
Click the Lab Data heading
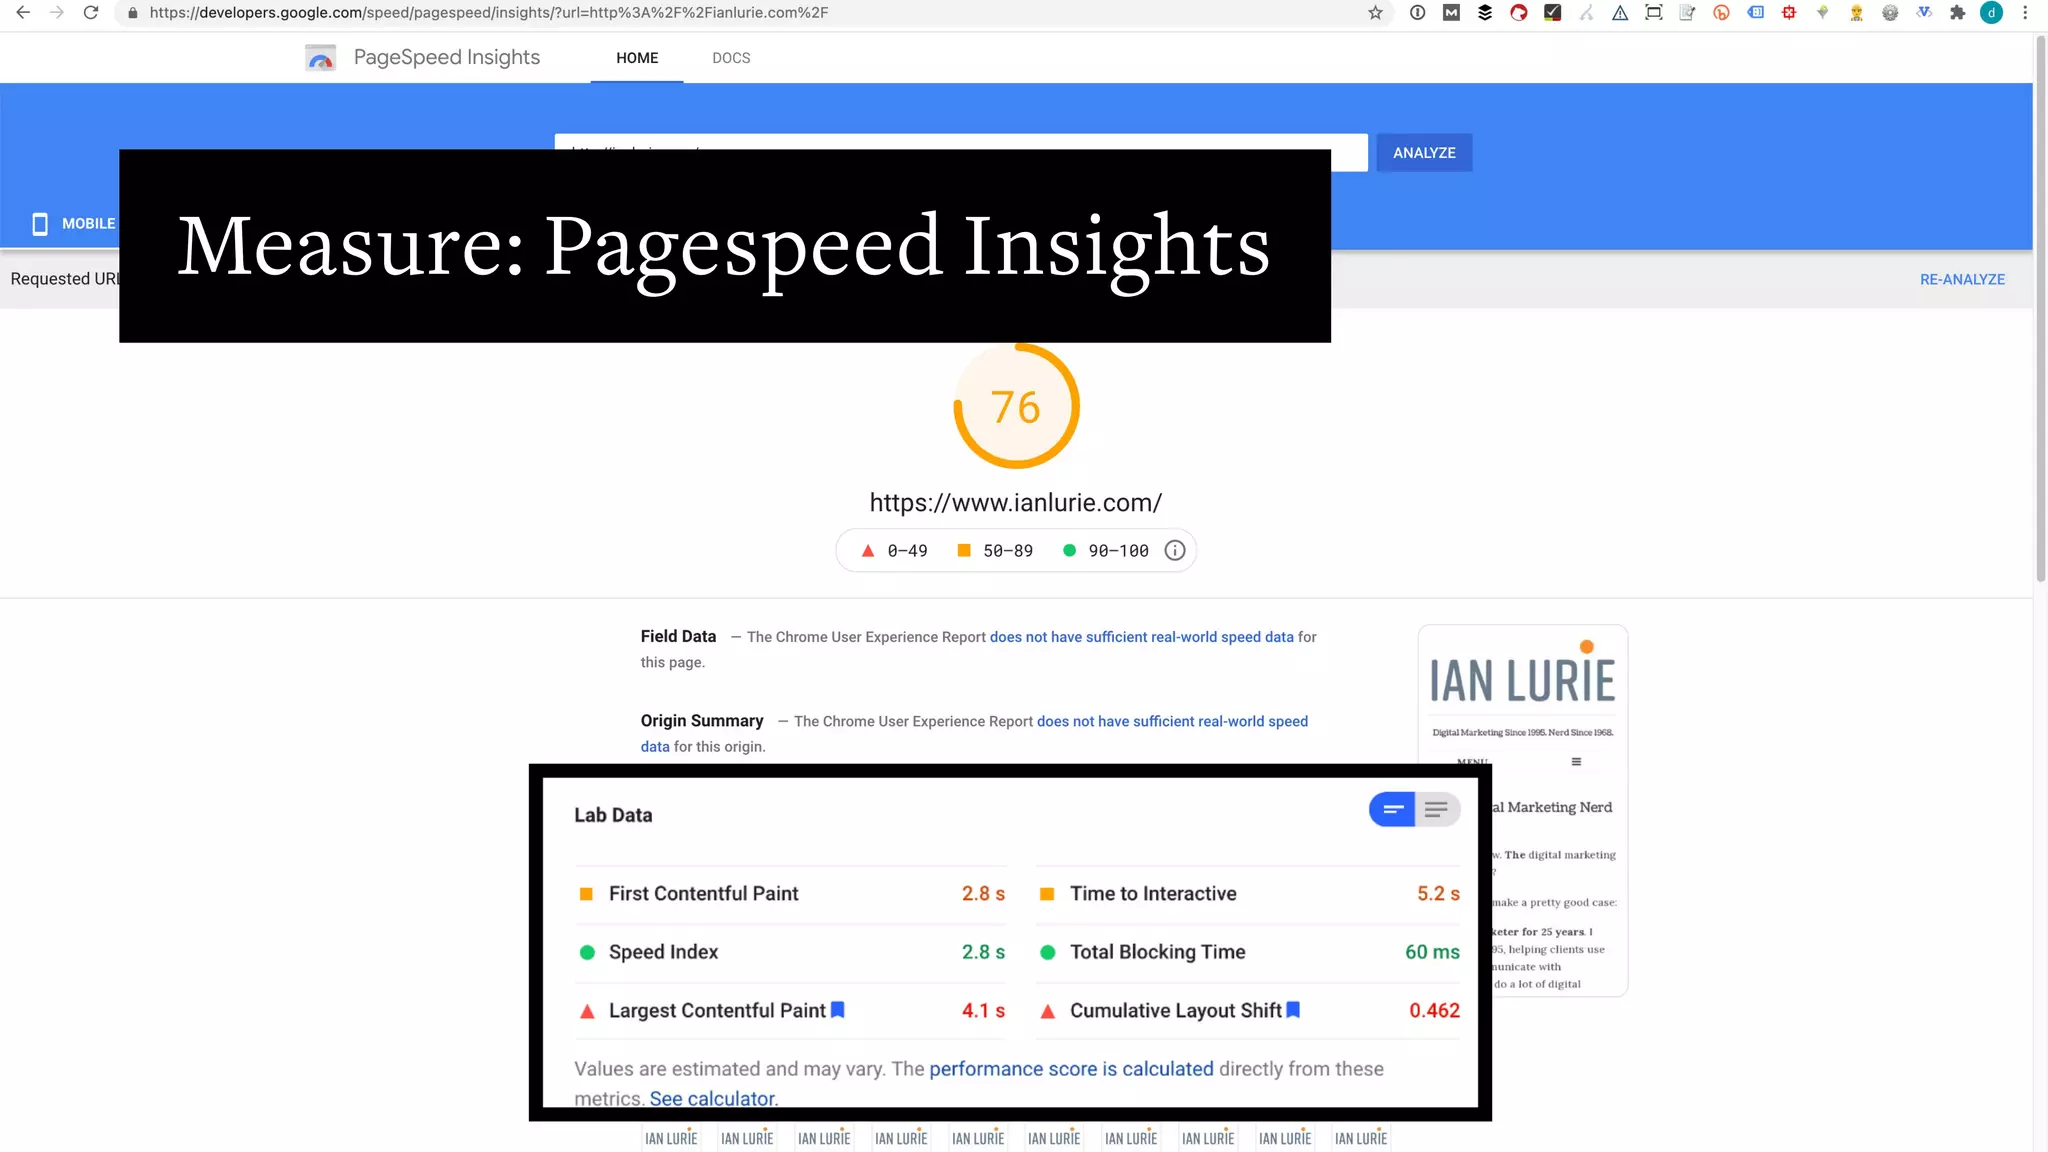click(613, 815)
